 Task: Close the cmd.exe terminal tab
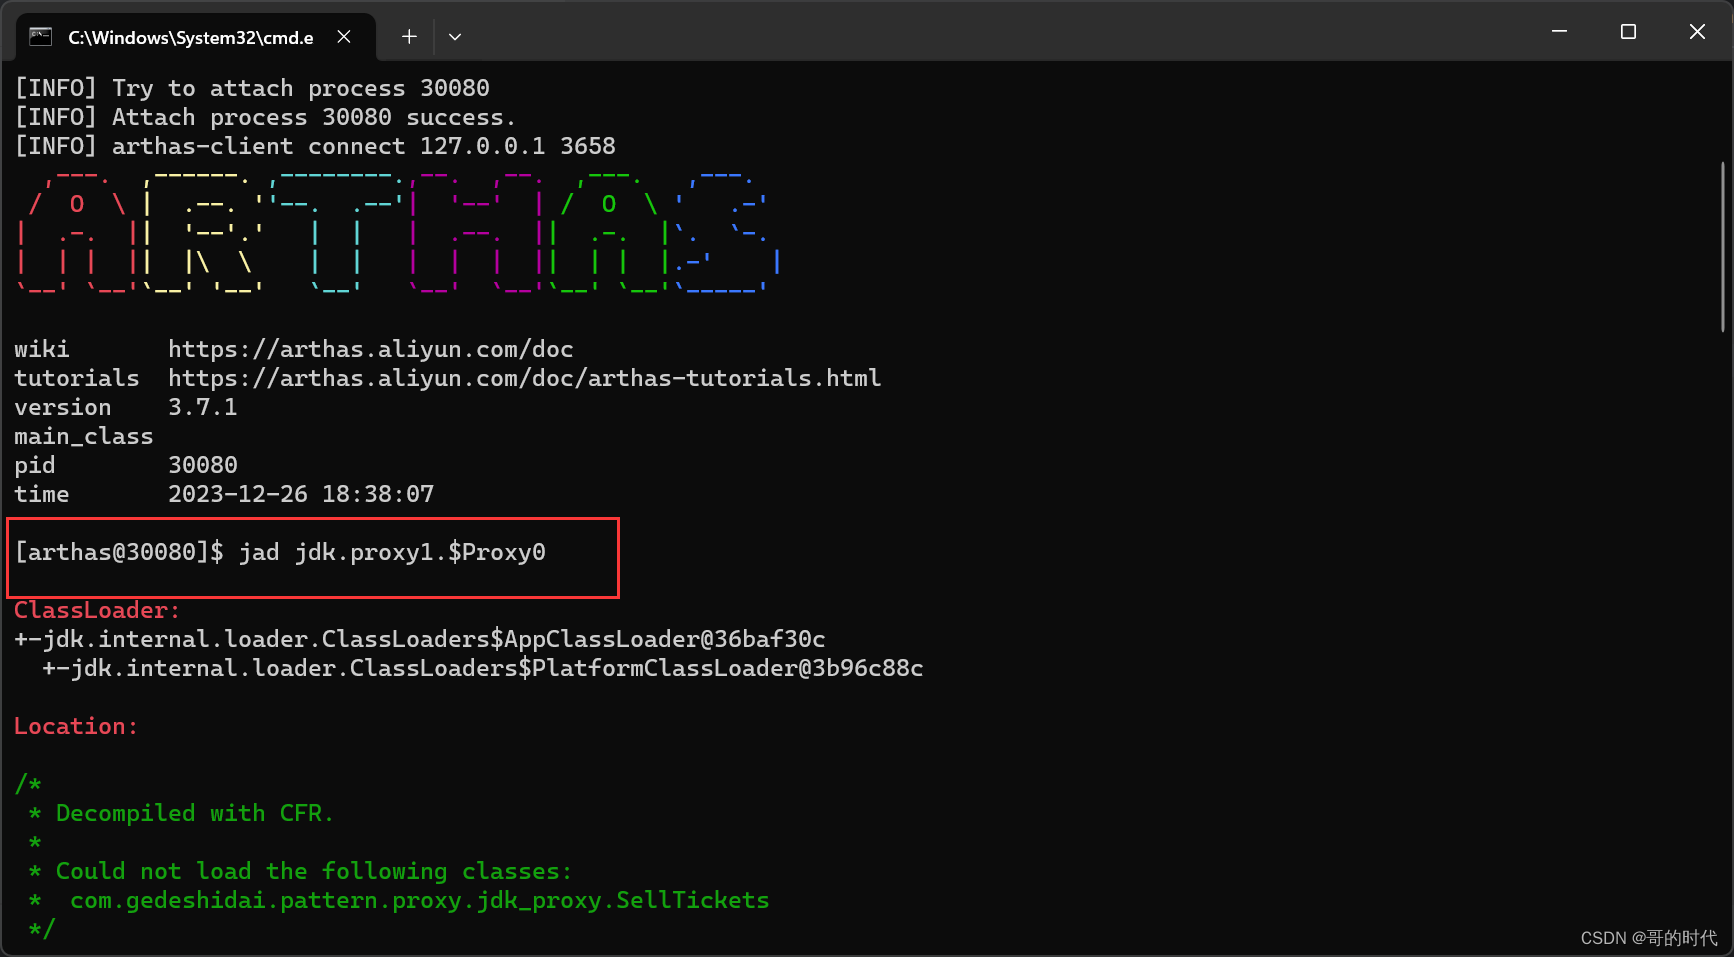tap(344, 37)
